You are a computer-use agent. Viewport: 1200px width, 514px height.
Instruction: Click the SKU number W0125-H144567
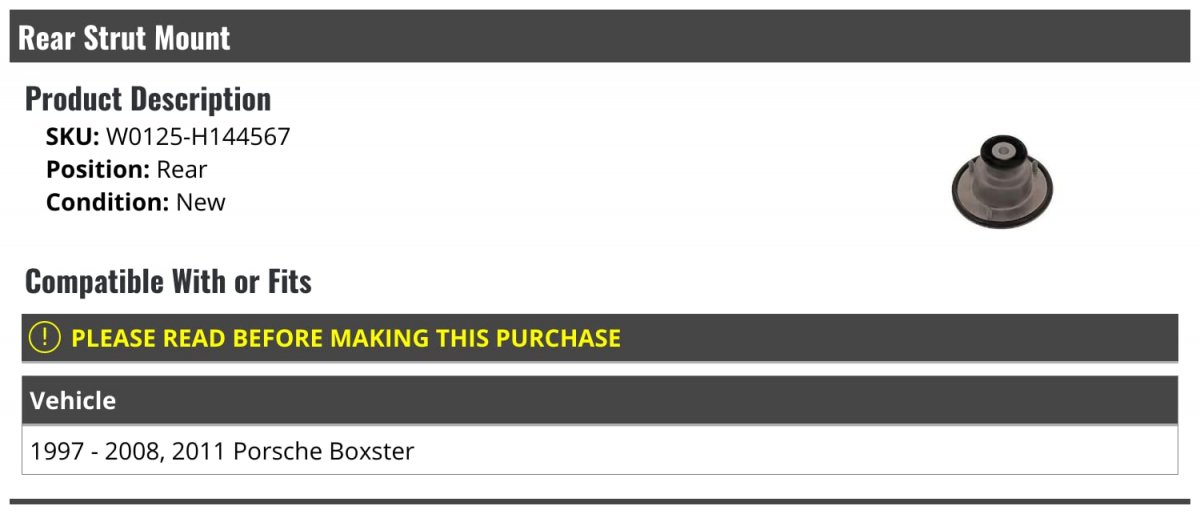tap(198, 137)
